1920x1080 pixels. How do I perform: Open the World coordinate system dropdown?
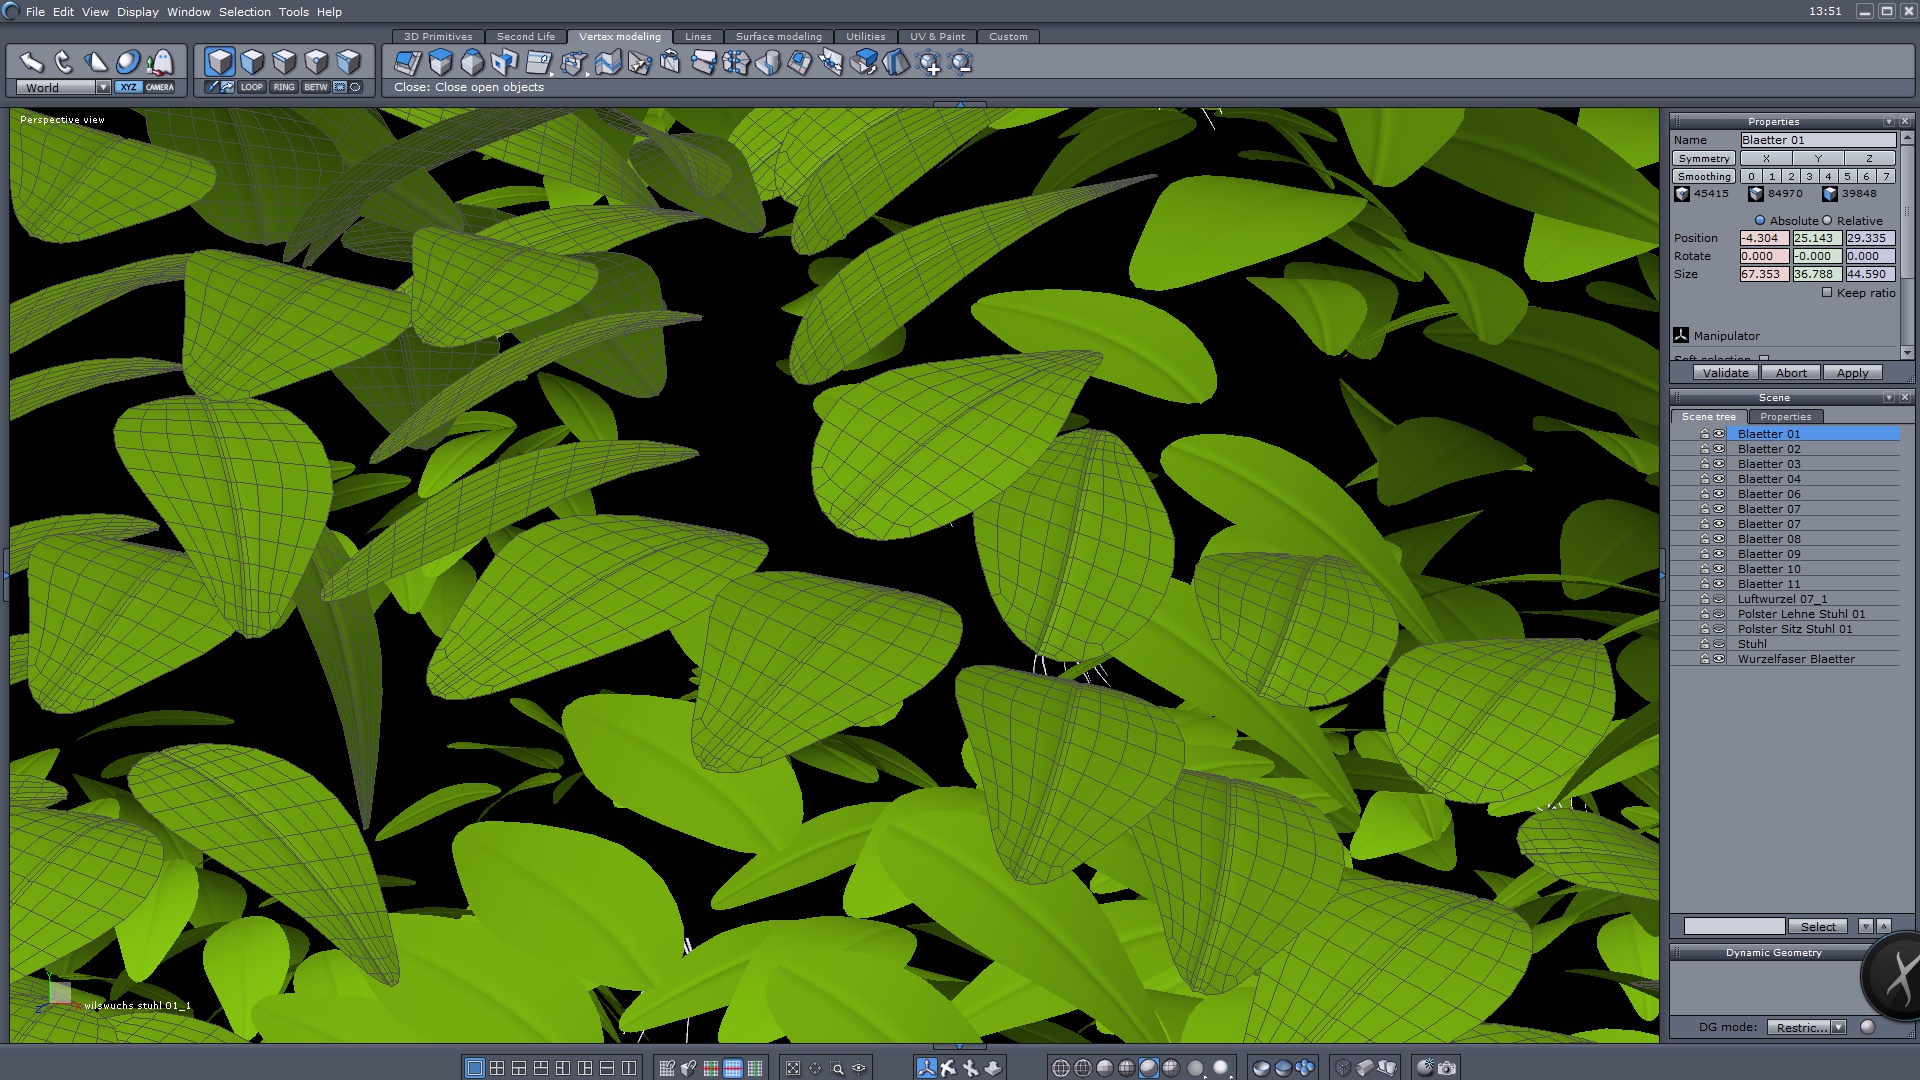(103, 88)
